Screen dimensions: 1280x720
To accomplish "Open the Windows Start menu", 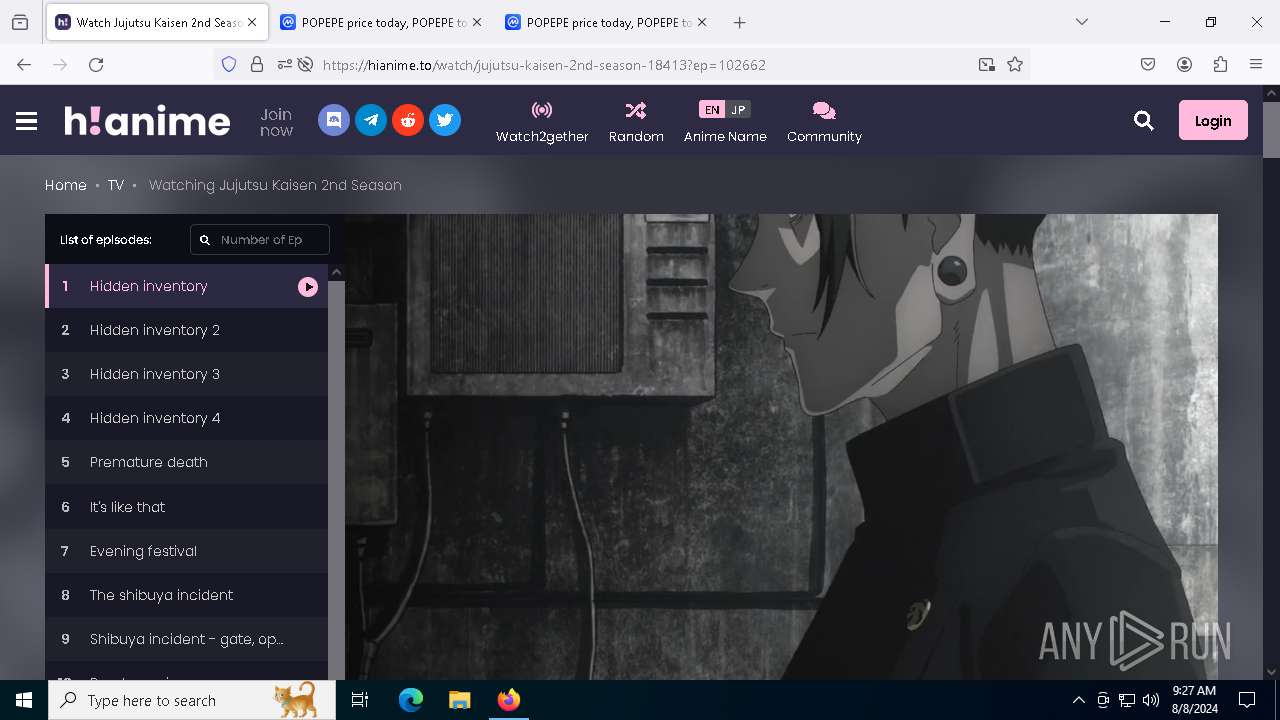I will (x=24, y=700).
